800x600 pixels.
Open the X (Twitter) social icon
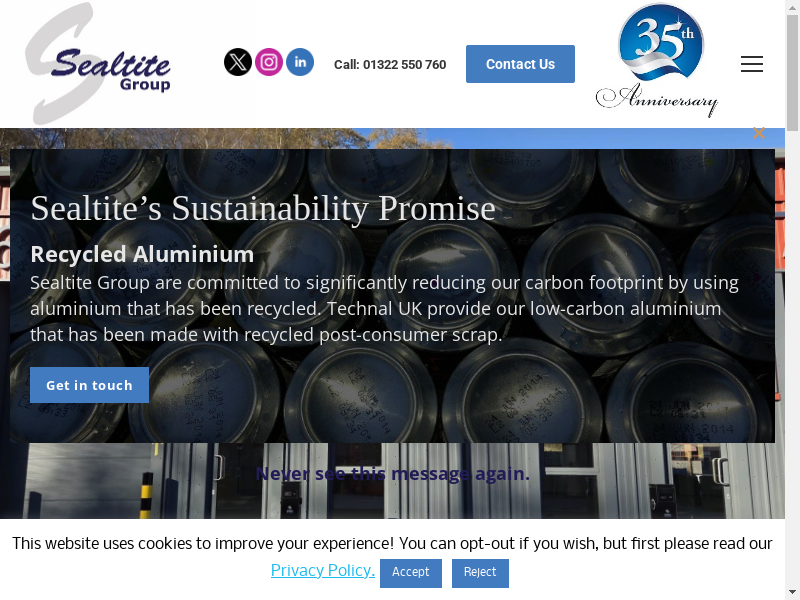pyautogui.click(x=238, y=62)
